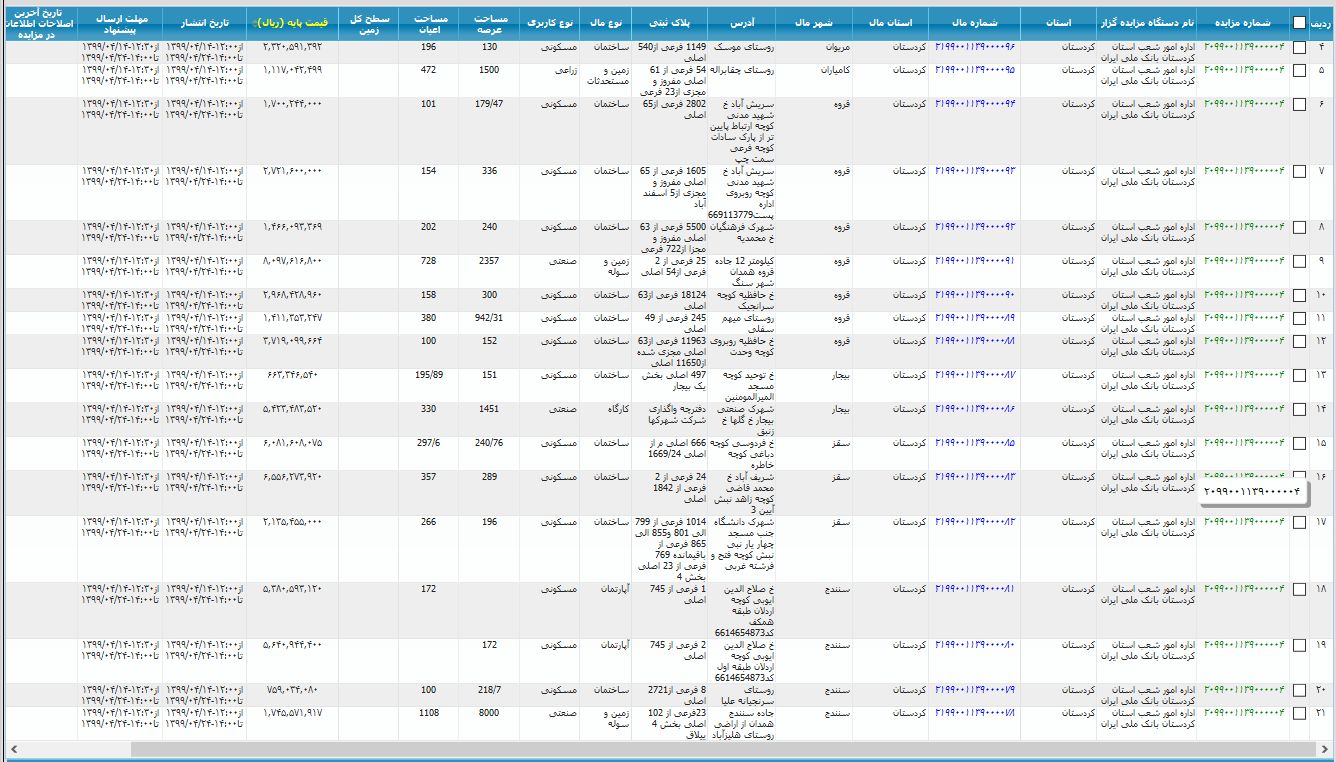Screen dimensions: 1336x762
Task: Open the property number link in row ۹
Action: [975, 261]
